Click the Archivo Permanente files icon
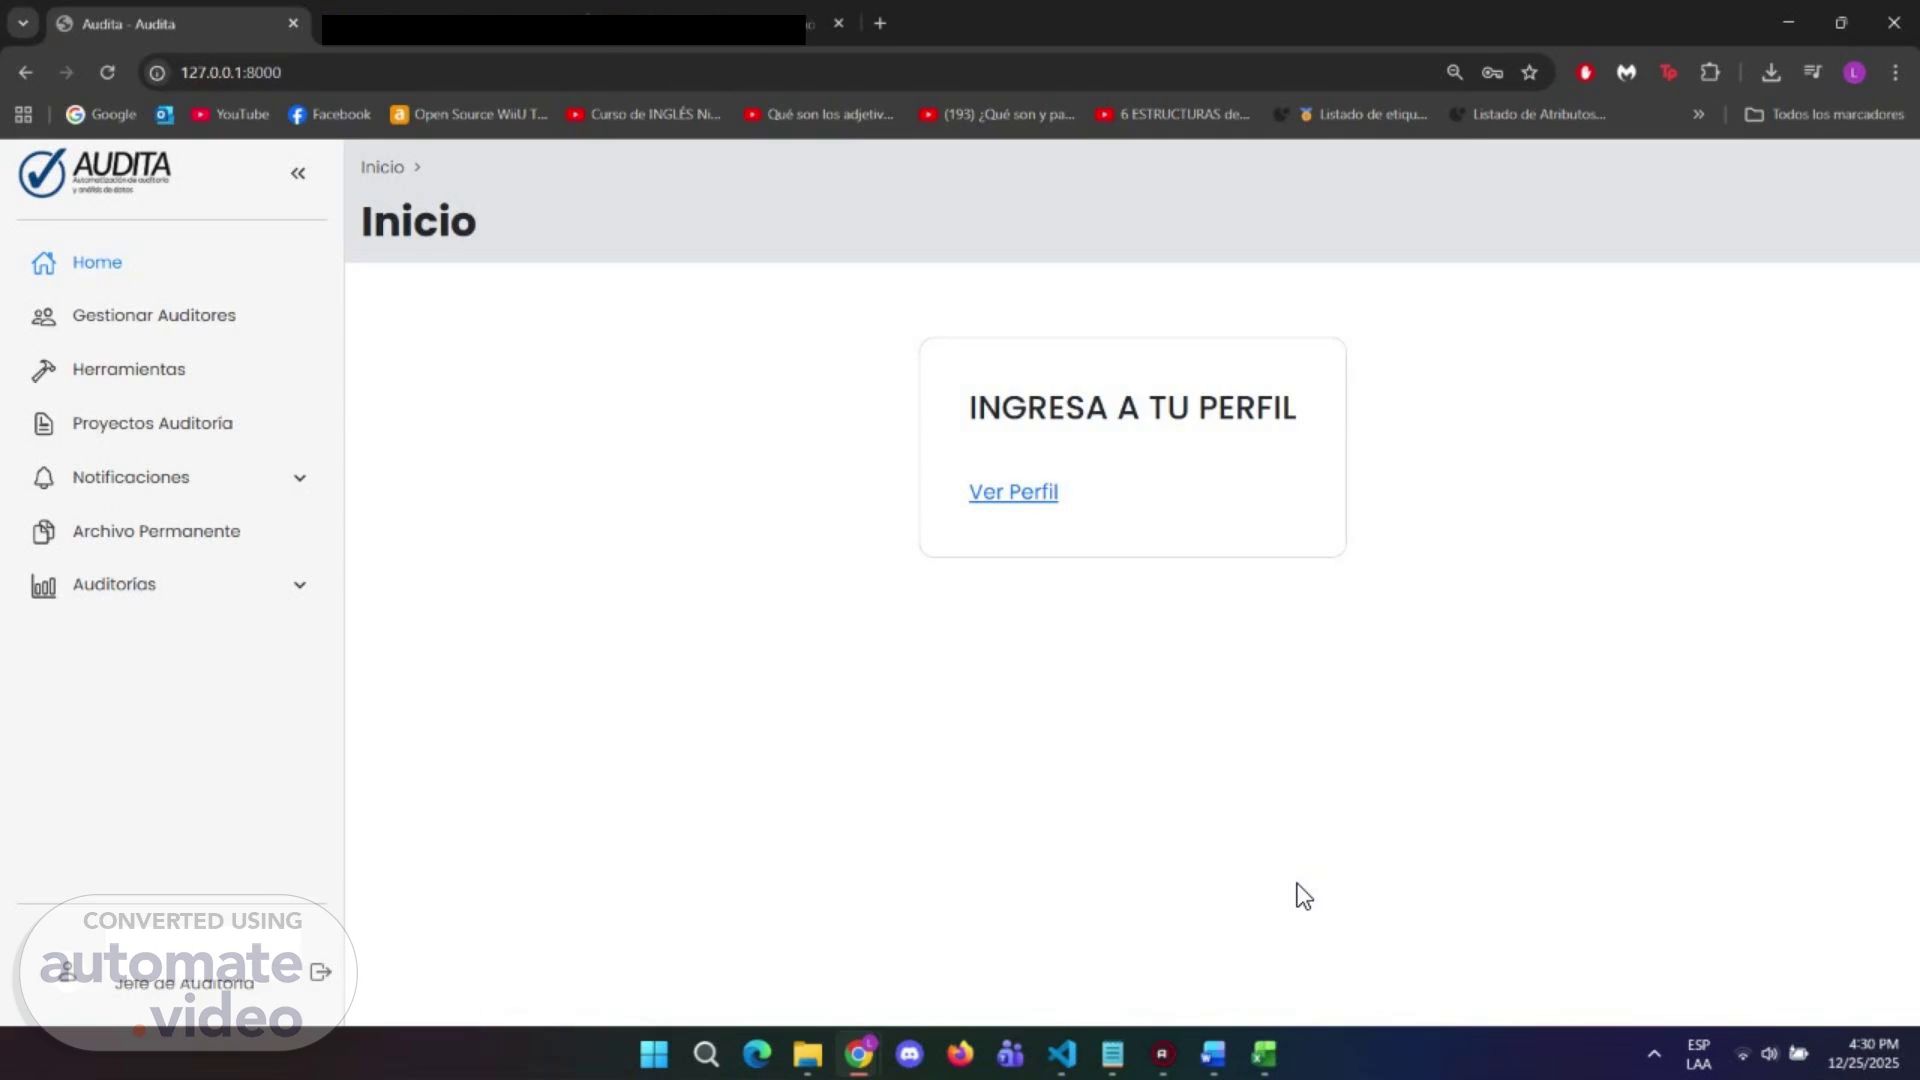The image size is (1920, 1080). point(43,532)
